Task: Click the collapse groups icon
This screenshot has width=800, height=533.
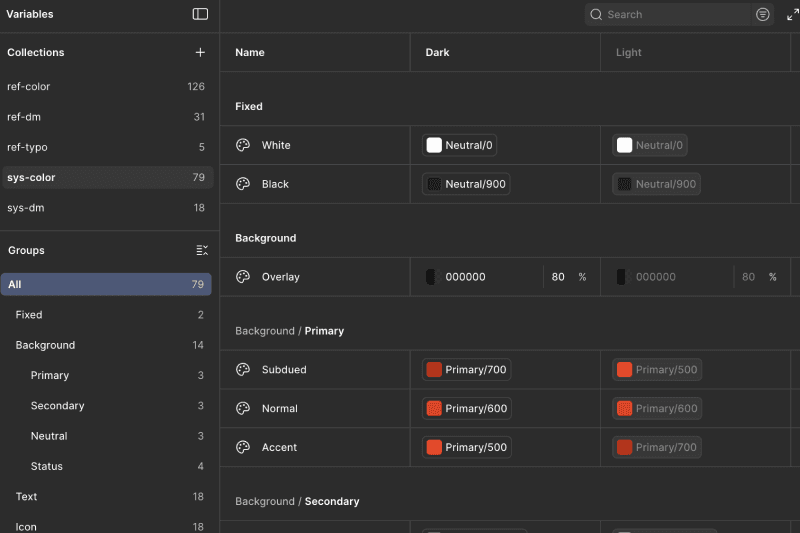Action: tap(202, 250)
